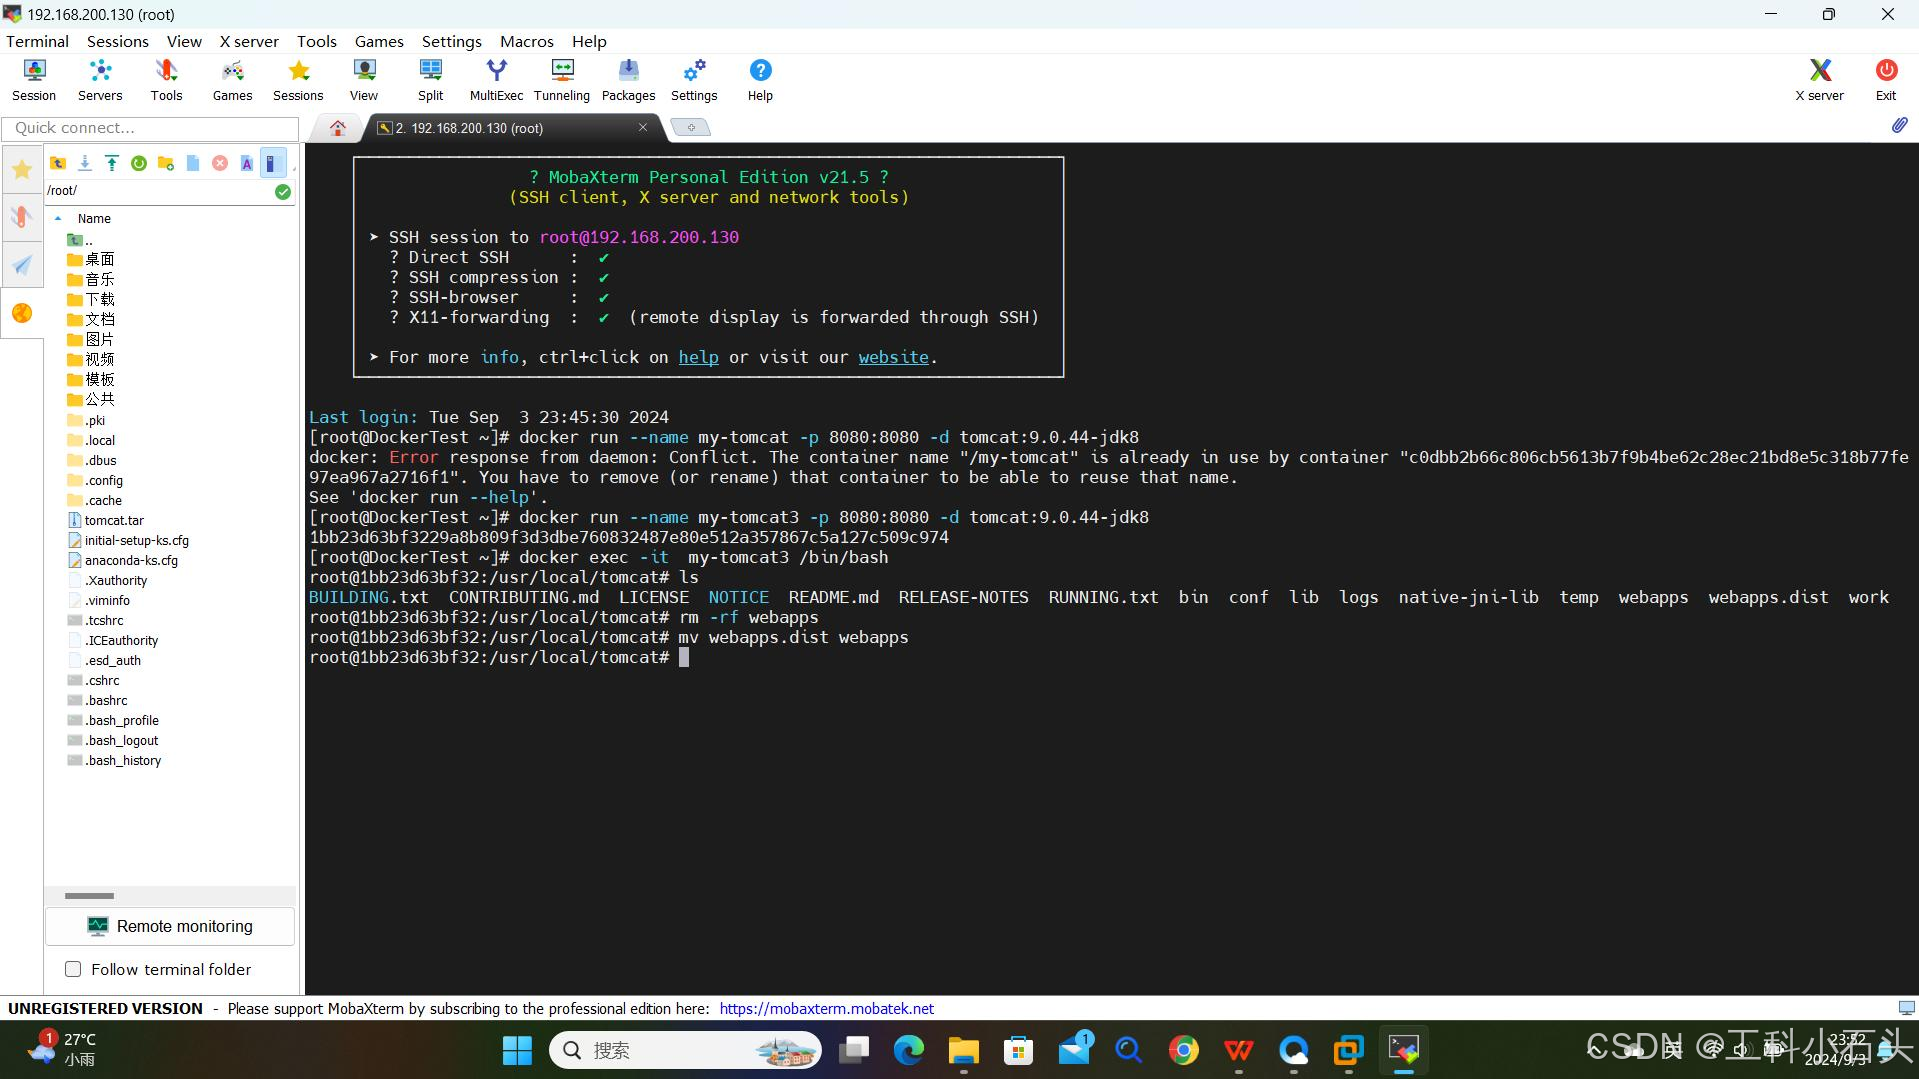Select the tomcat.tar file

point(114,520)
